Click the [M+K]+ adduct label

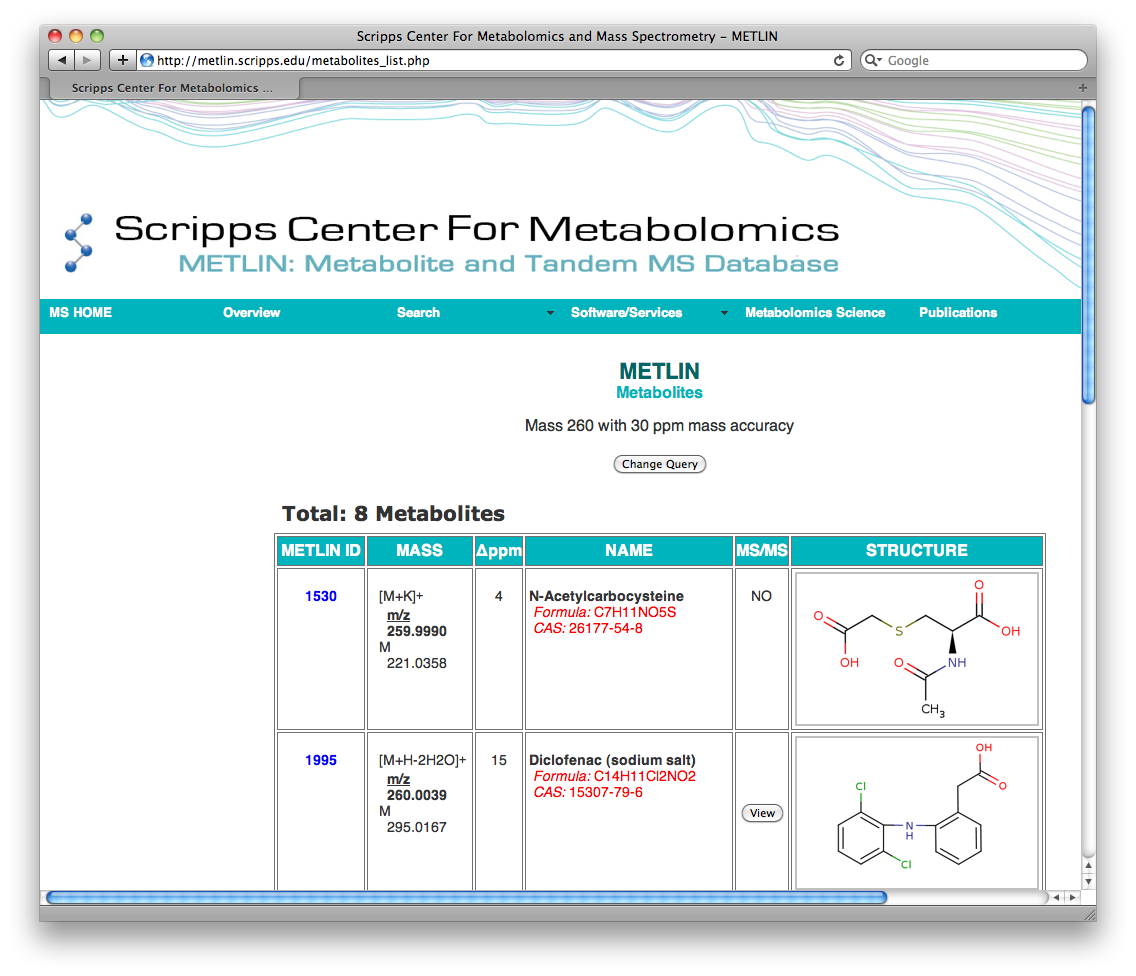click(401, 596)
